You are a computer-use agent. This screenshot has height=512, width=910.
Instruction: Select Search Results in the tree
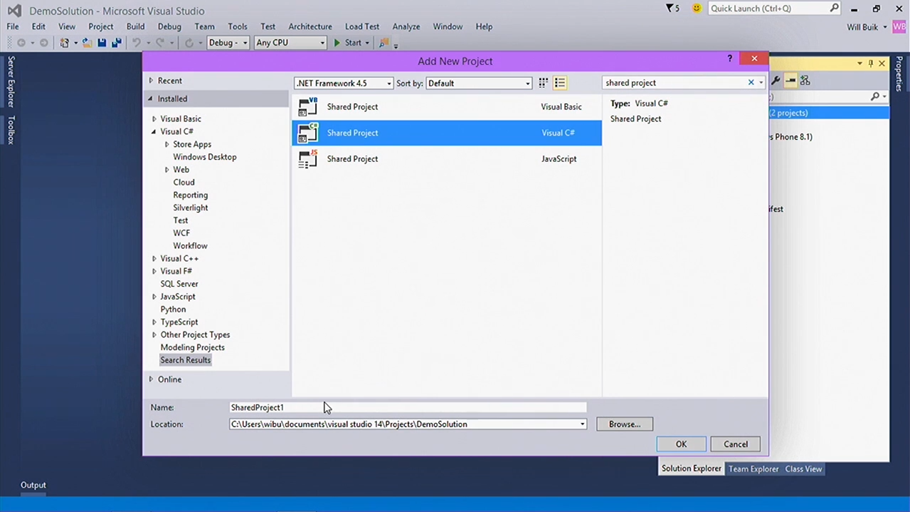tap(185, 360)
